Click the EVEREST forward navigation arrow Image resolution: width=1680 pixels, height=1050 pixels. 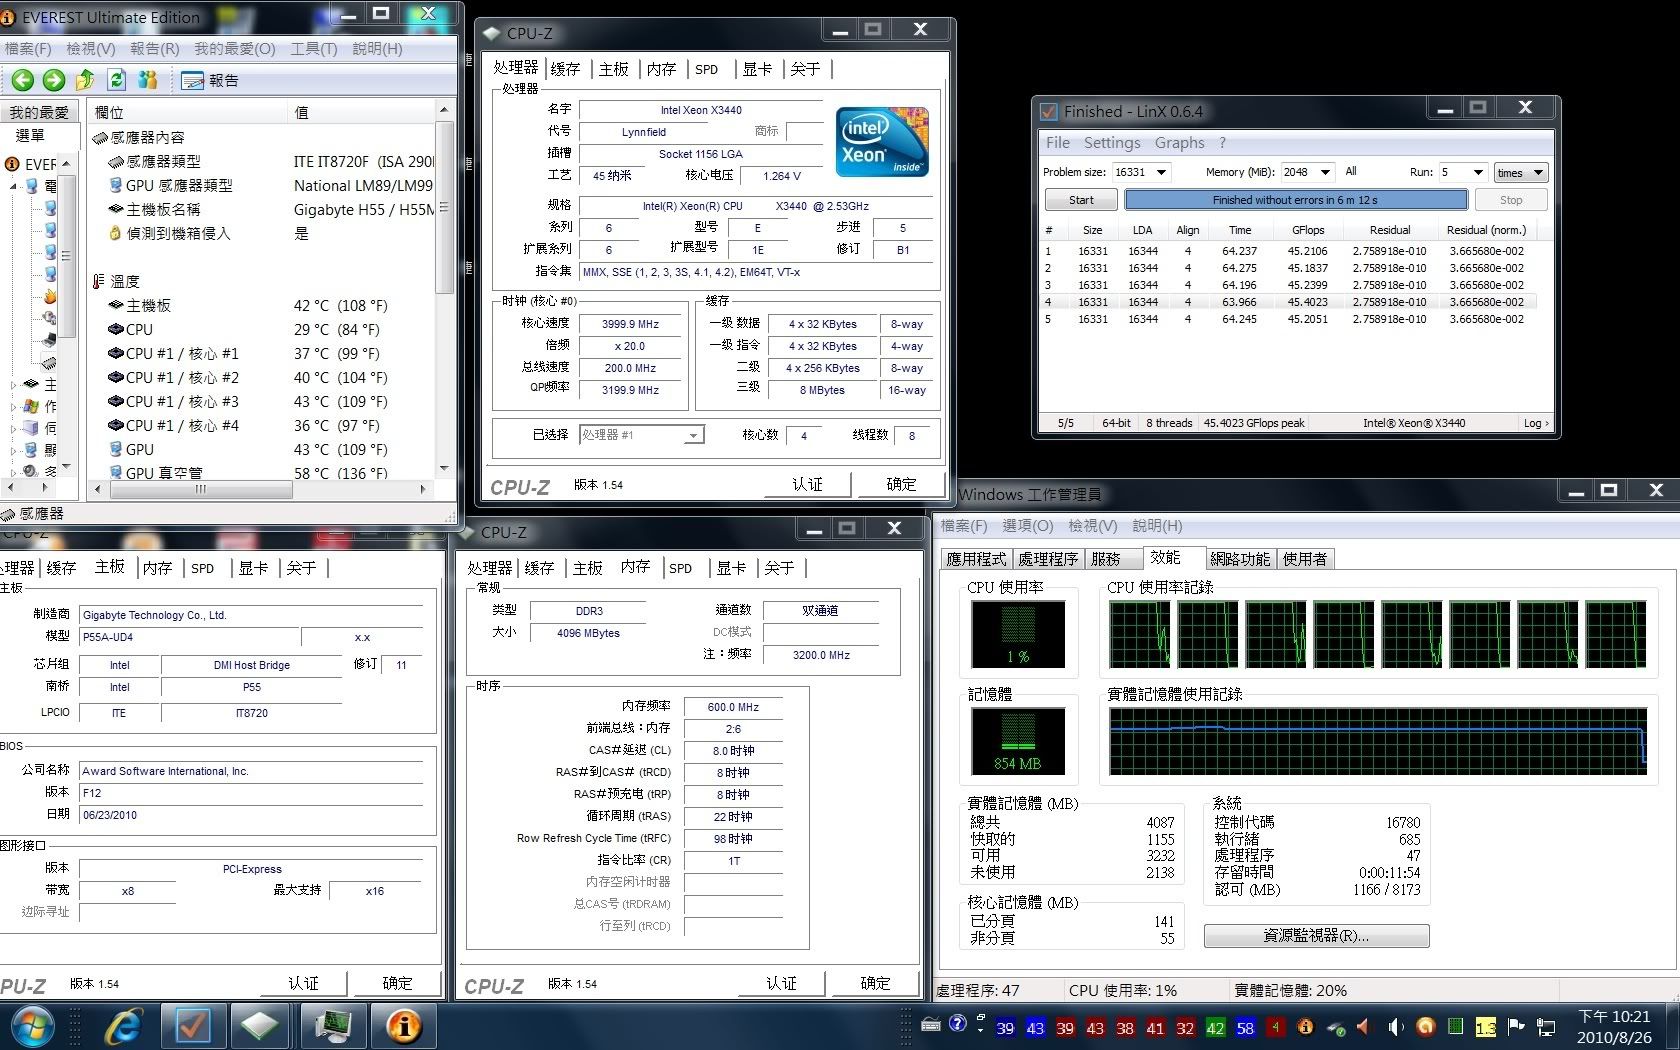[54, 80]
